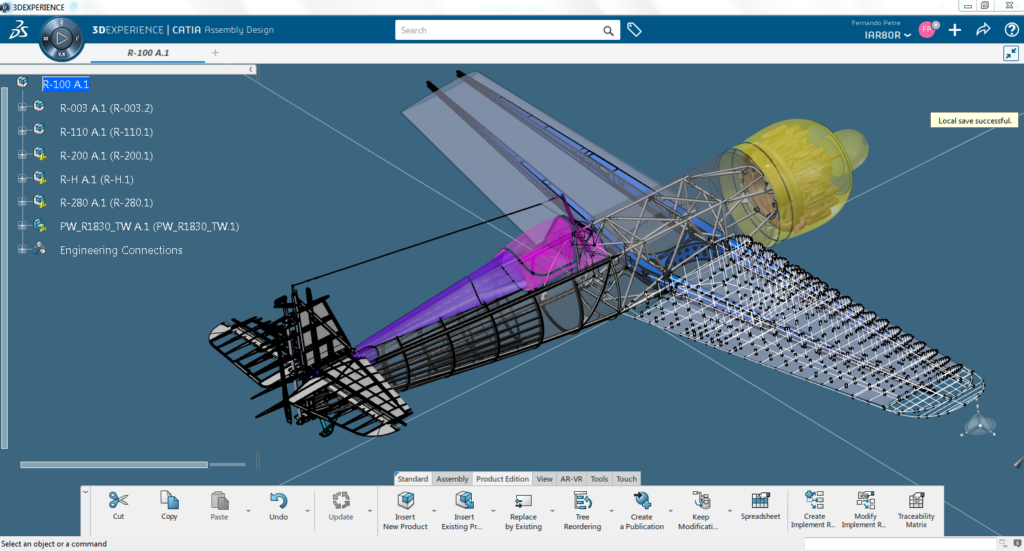Expand the R-H A.1 tree node
This screenshot has width=1024, height=551.
22,178
